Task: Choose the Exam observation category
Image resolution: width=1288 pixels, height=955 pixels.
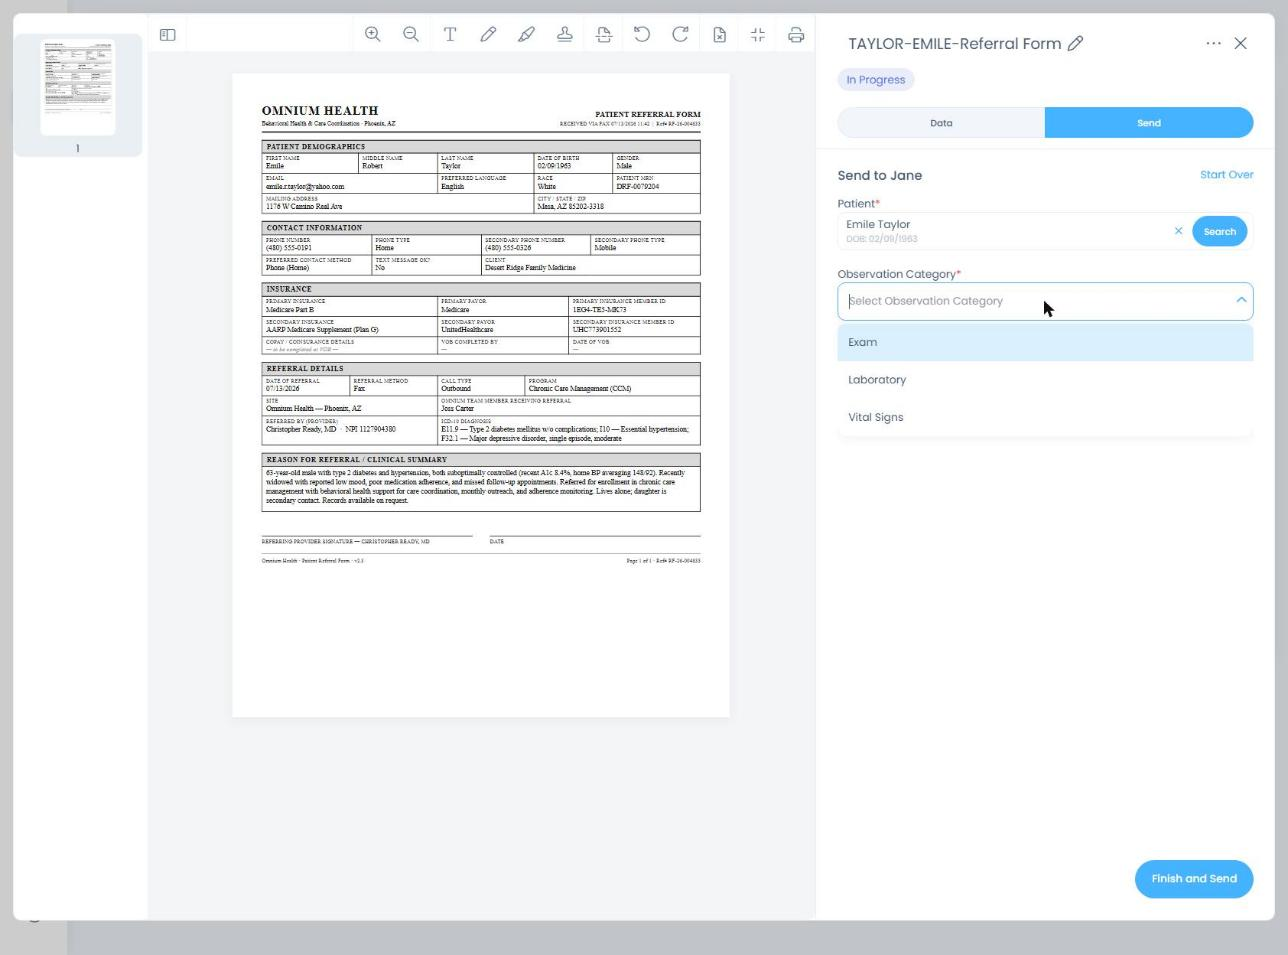Action: tap(1045, 342)
